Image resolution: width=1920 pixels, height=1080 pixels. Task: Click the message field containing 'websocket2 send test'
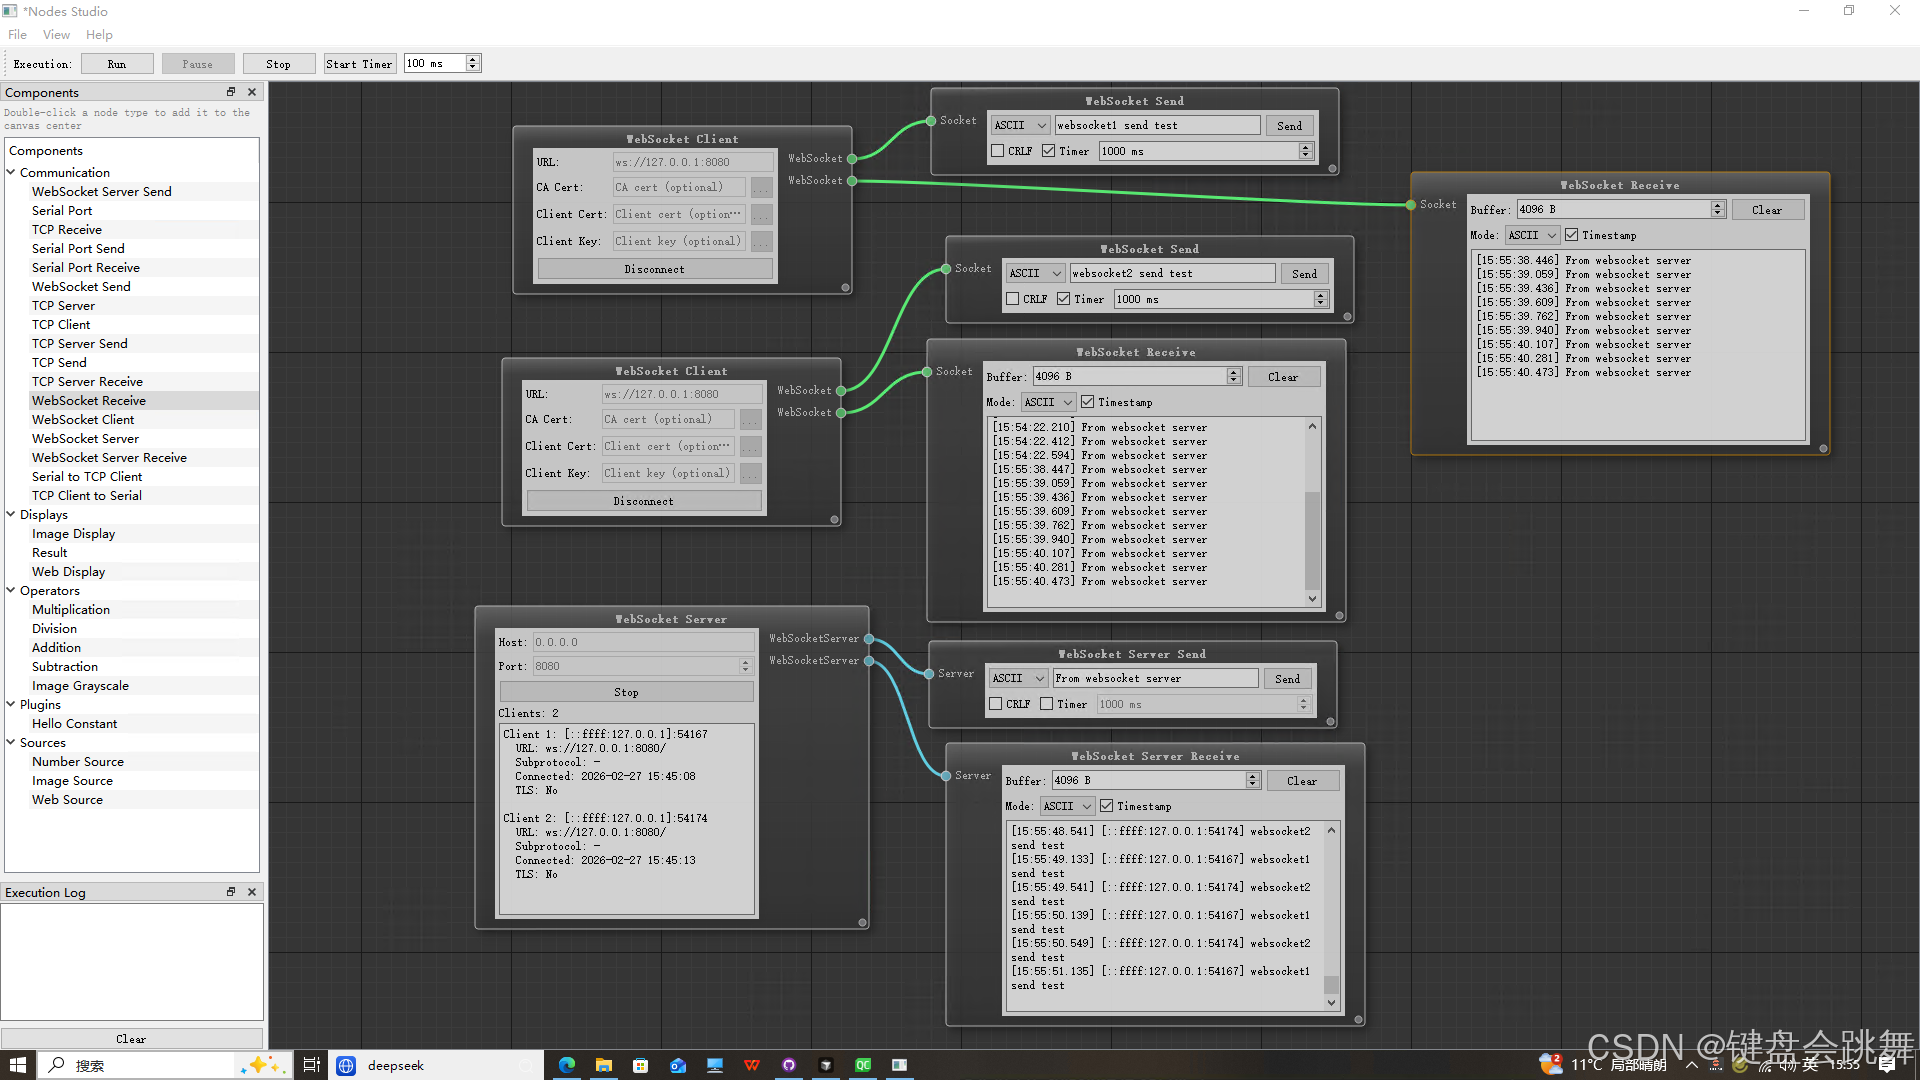click(1172, 273)
